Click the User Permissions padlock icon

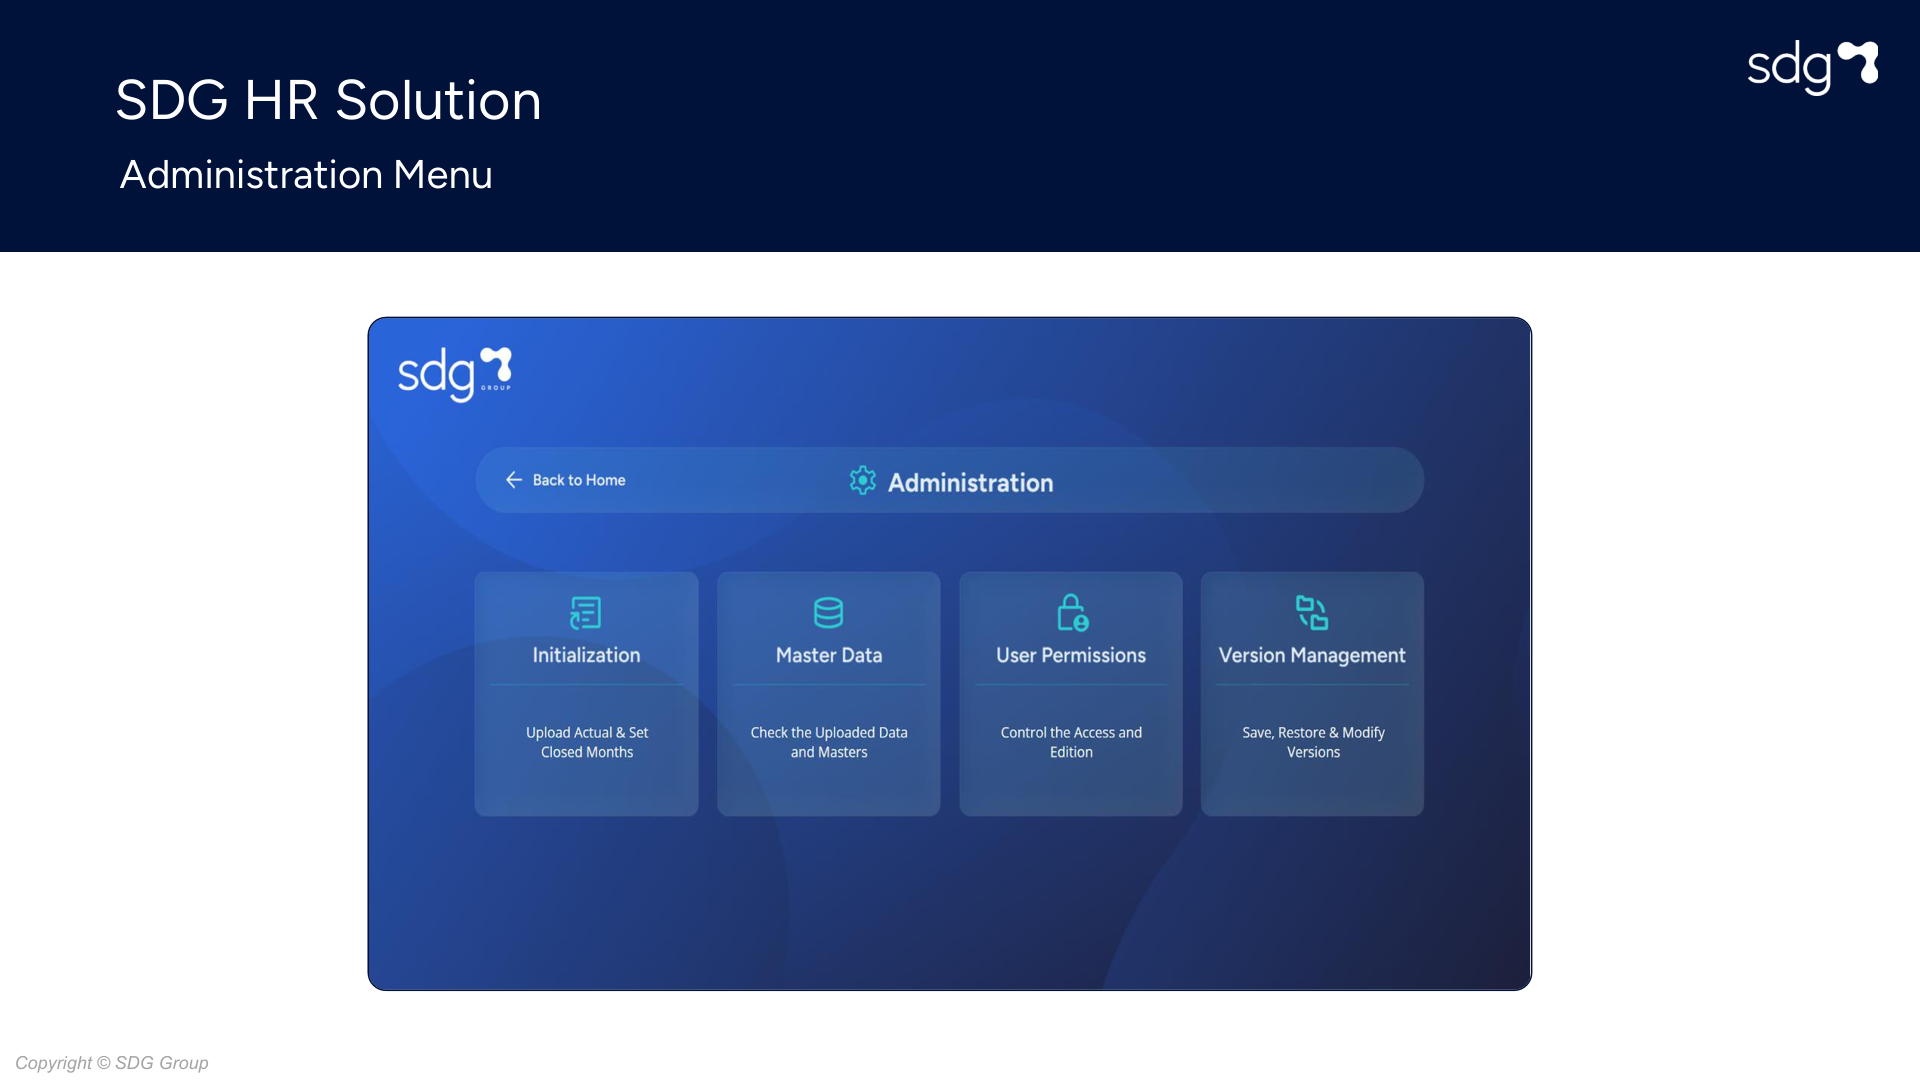1072,613
